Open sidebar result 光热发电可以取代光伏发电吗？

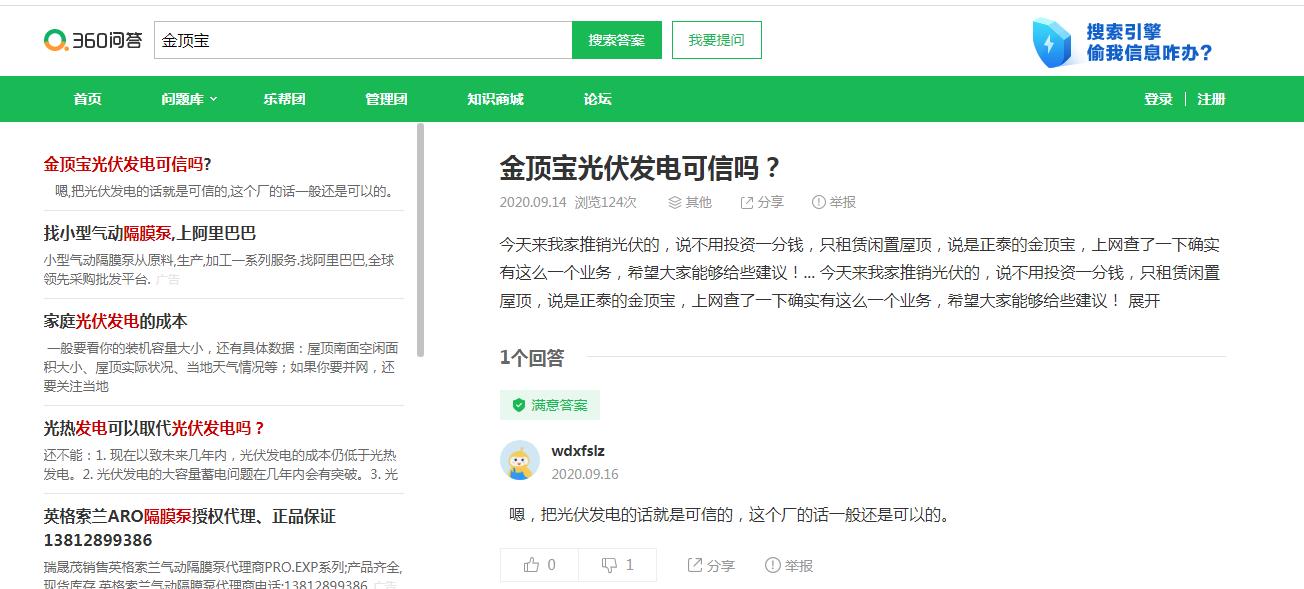click(x=155, y=428)
